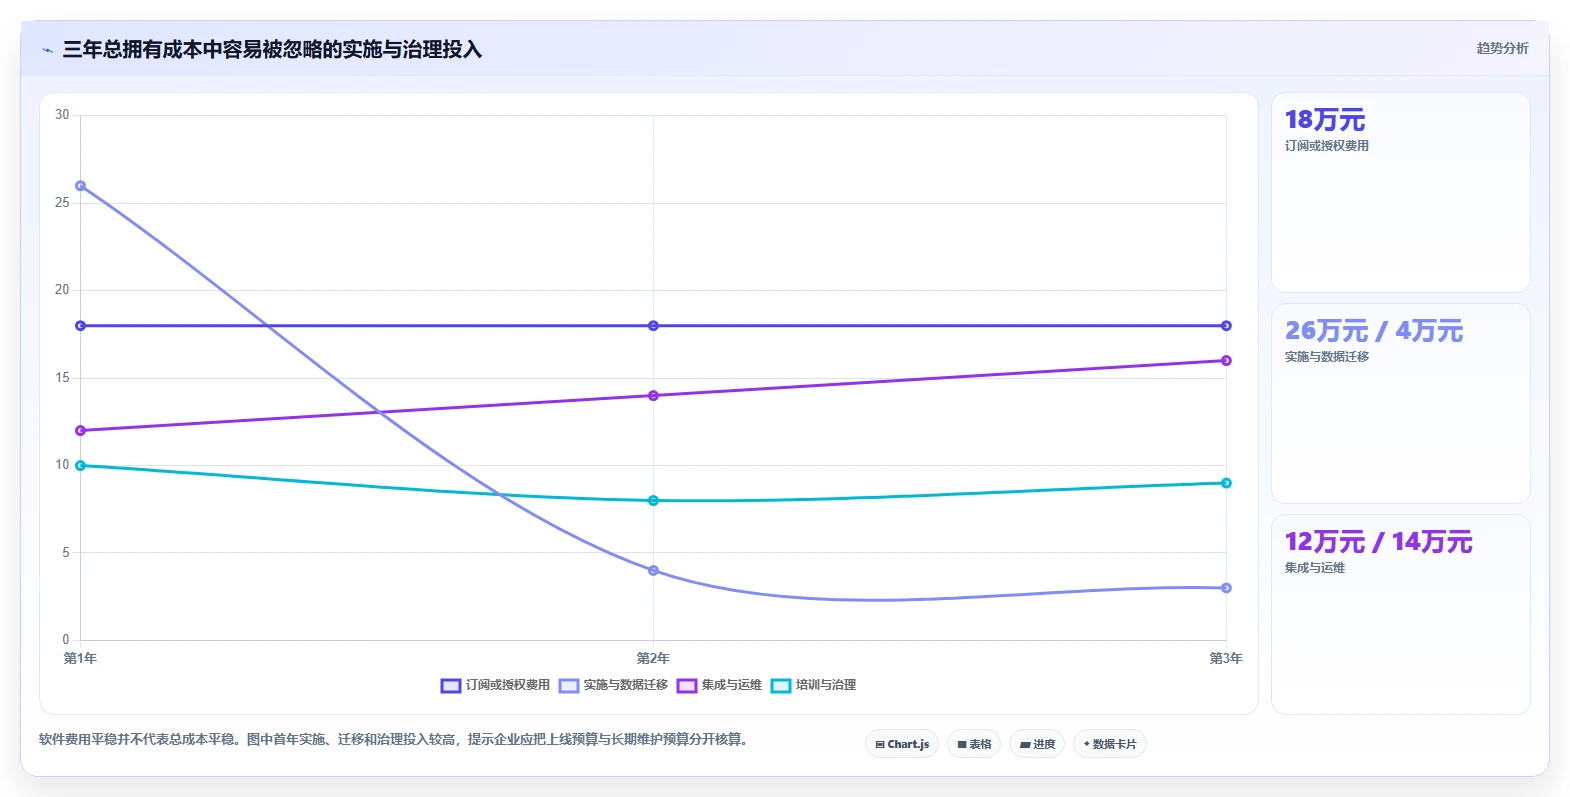
Task: Pick the 实施与数据迁移 data point at 第3年
Action: point(1226,588)
